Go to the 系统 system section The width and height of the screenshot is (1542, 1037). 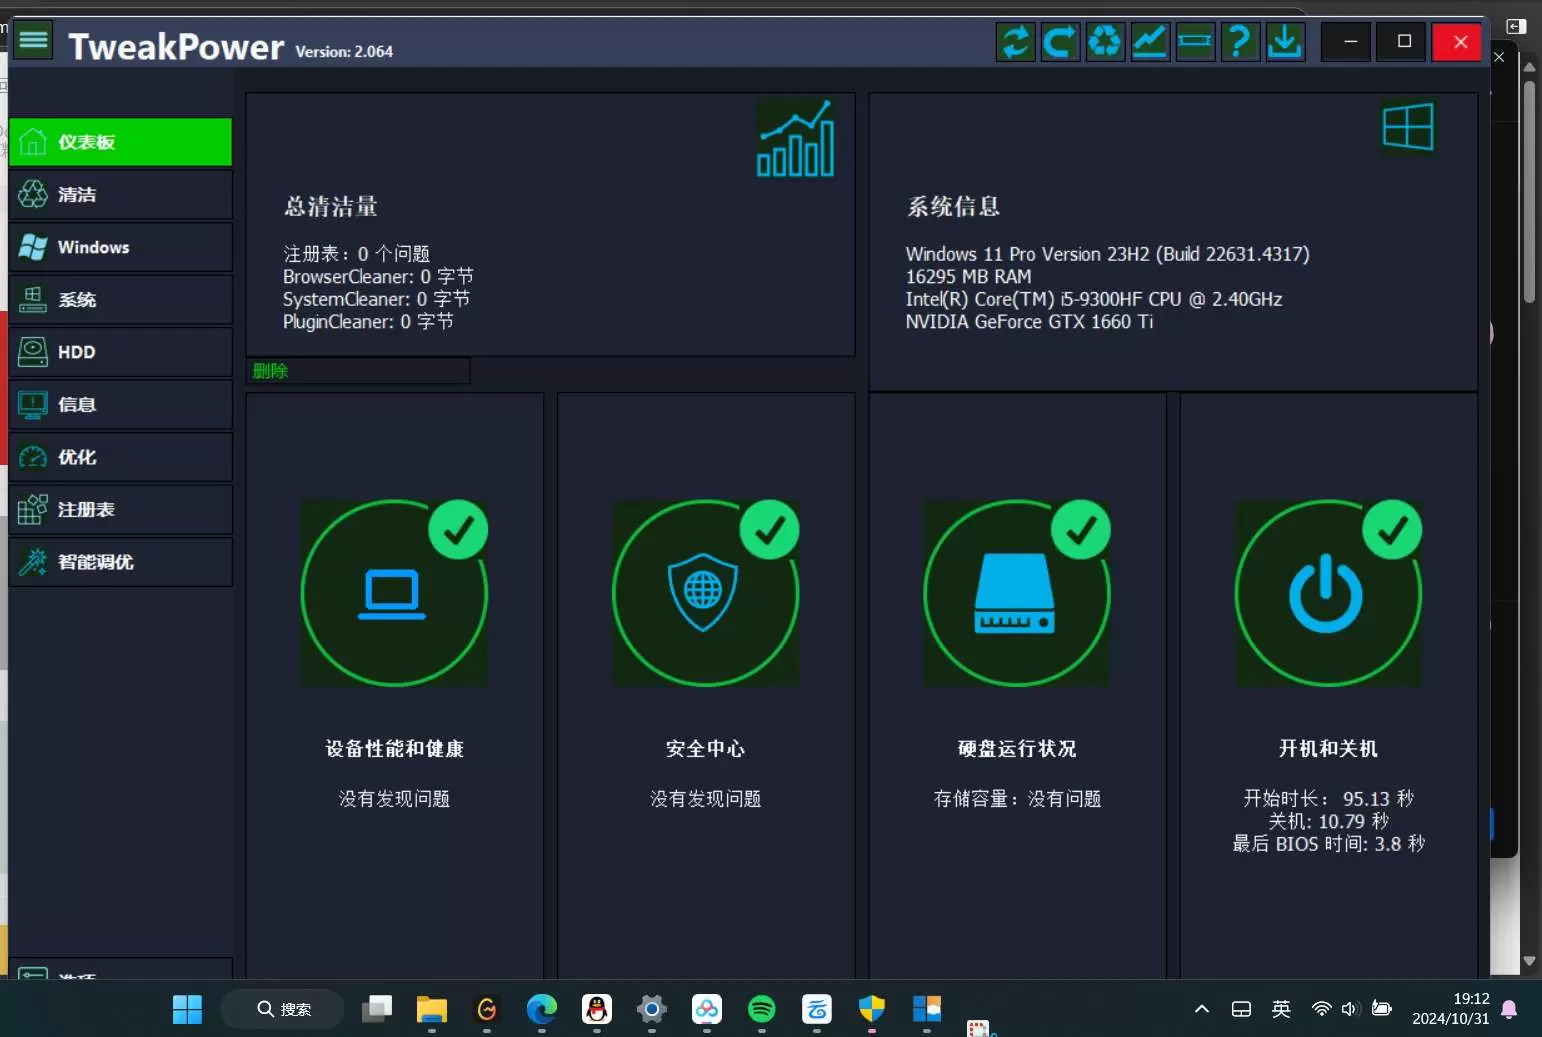tap(121, 299)
